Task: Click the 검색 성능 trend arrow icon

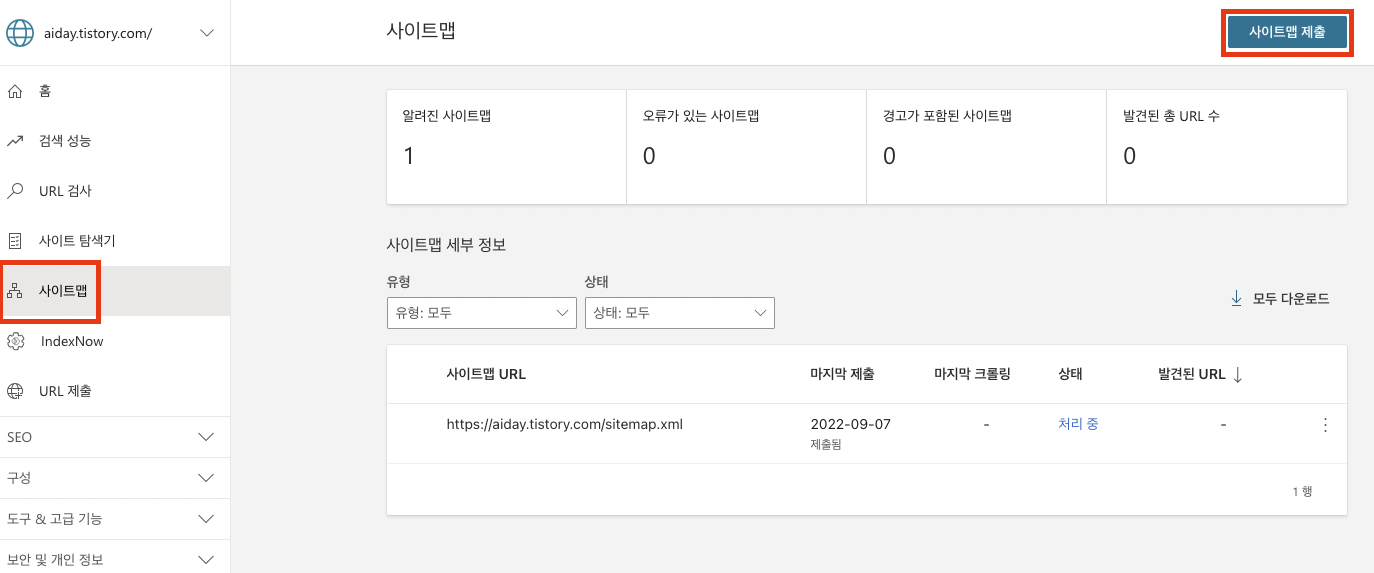Action: (15, 141)
